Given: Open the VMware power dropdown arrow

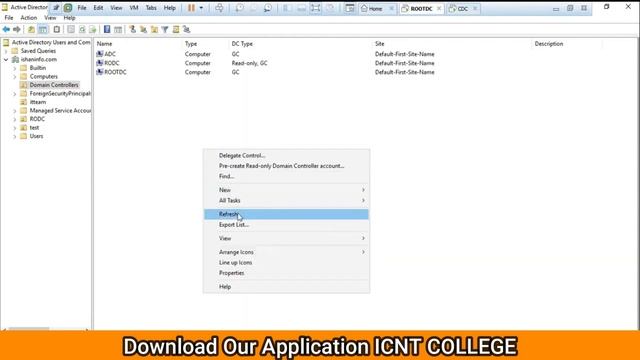Looking at the screenshot, I should coord(201,8).
